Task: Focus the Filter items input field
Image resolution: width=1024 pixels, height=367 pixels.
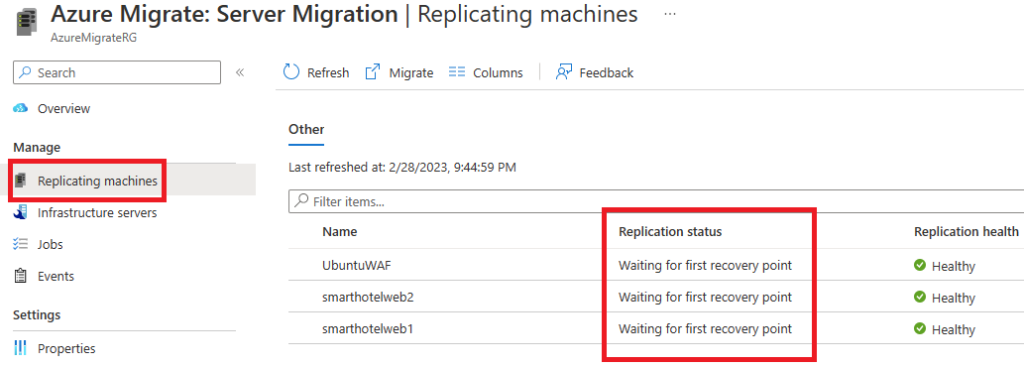Action: pyautogui.click(x=656, y=201)
